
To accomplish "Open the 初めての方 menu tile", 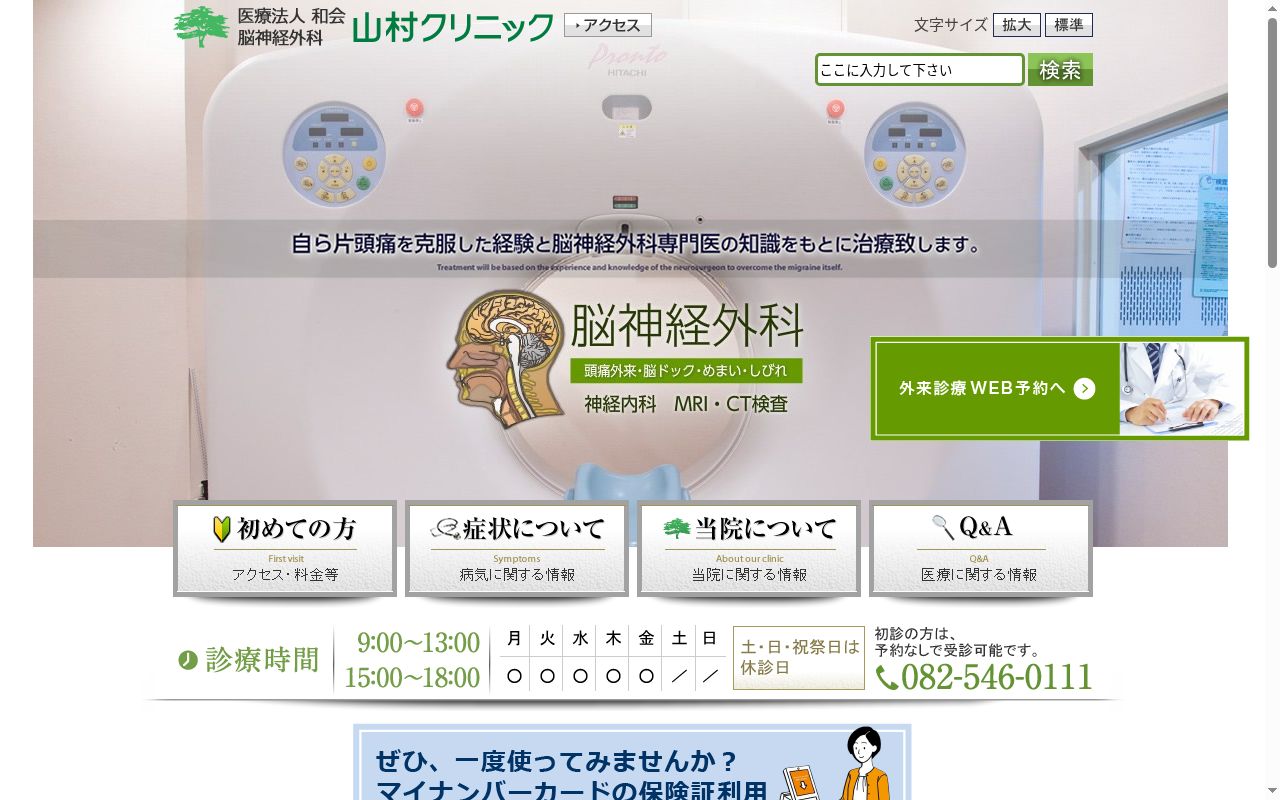I will pyautogui.click(x=285, y=549).
